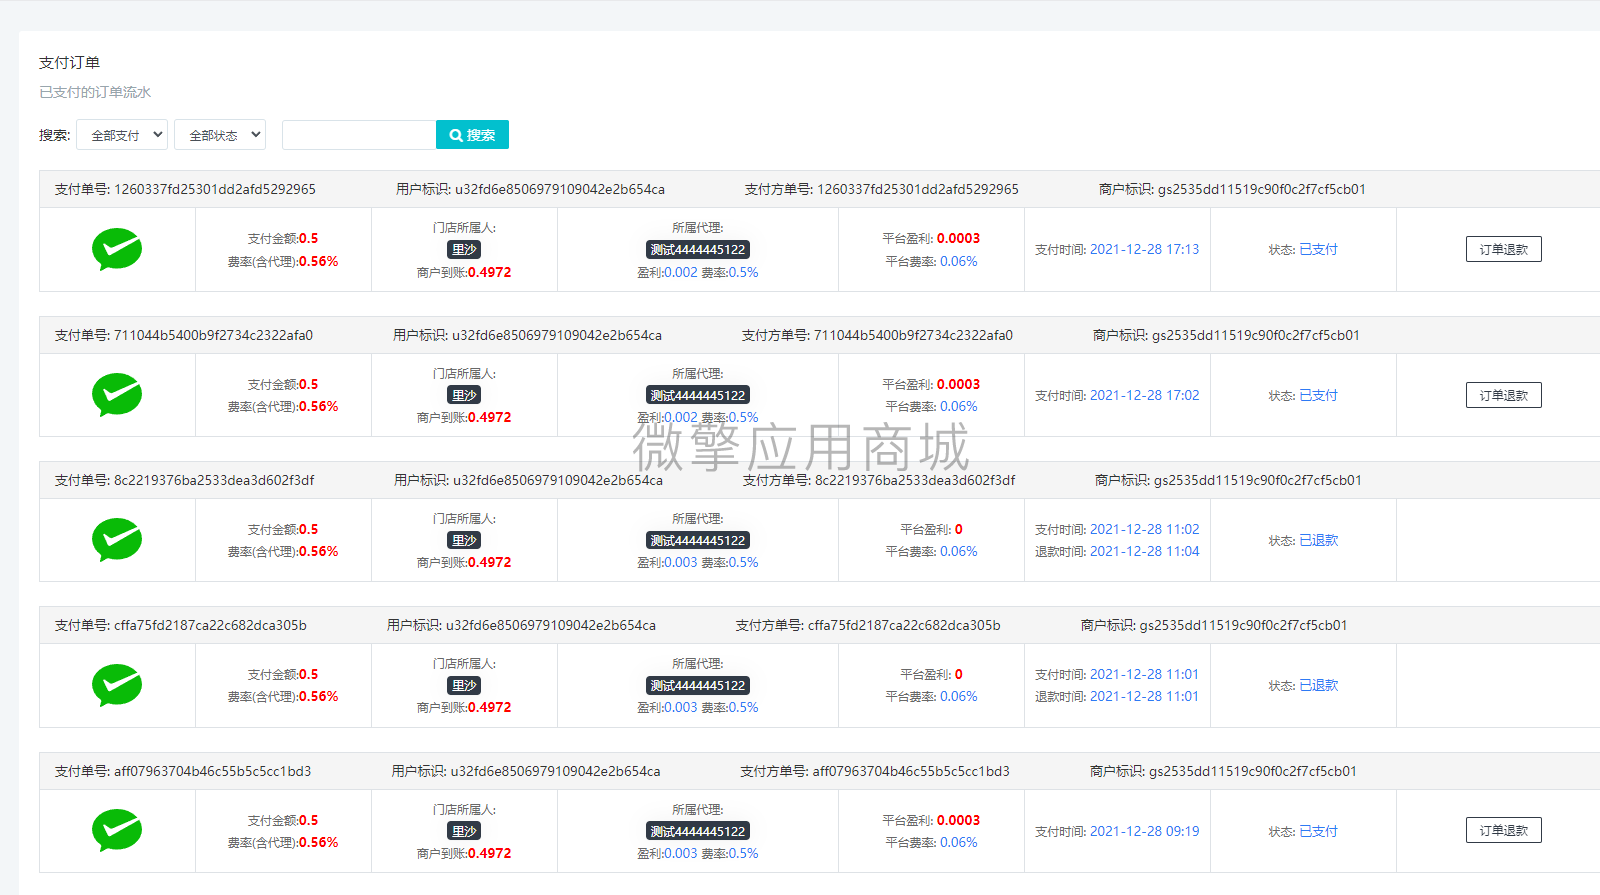
Task: Click 盈利 0.002 费率 0.5% in the 17:13 order
Action: click(698, 272)
